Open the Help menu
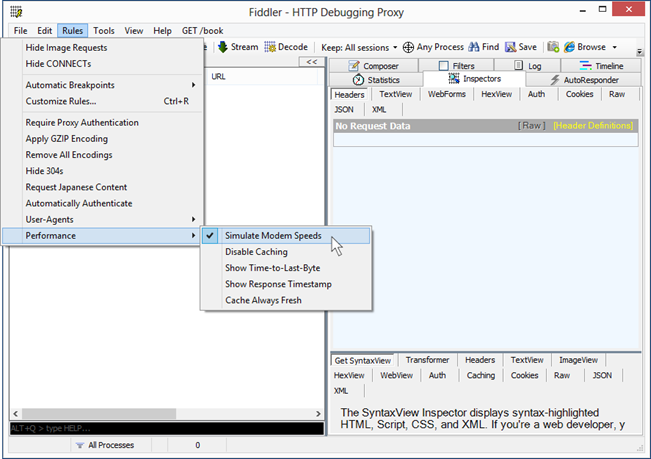The width and height of the screenshot is (651, 459). (162, 31)
